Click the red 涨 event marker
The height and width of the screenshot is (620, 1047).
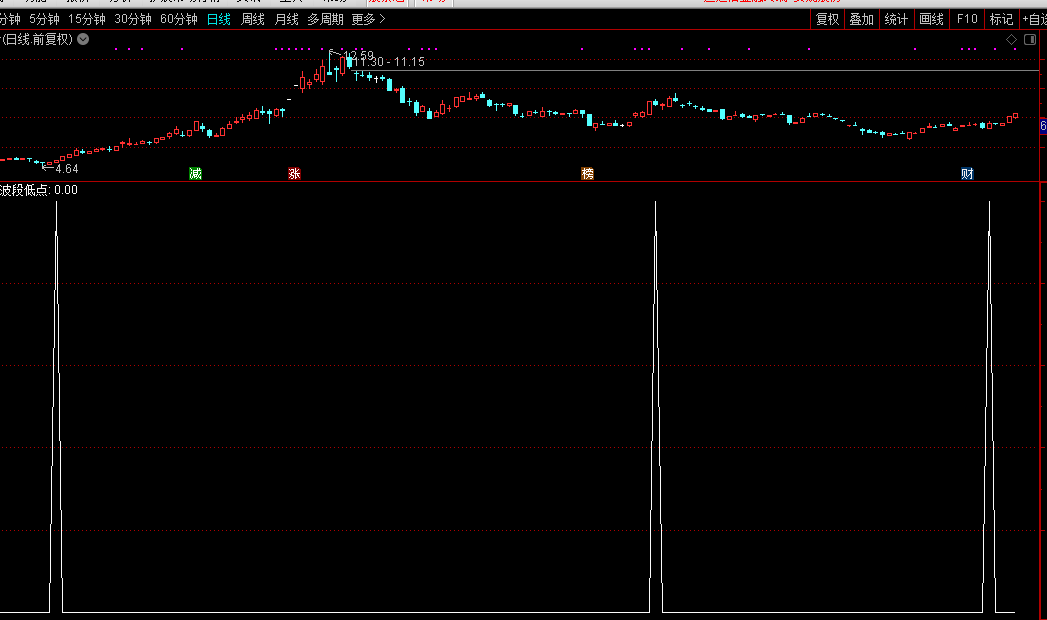(294, 174)
